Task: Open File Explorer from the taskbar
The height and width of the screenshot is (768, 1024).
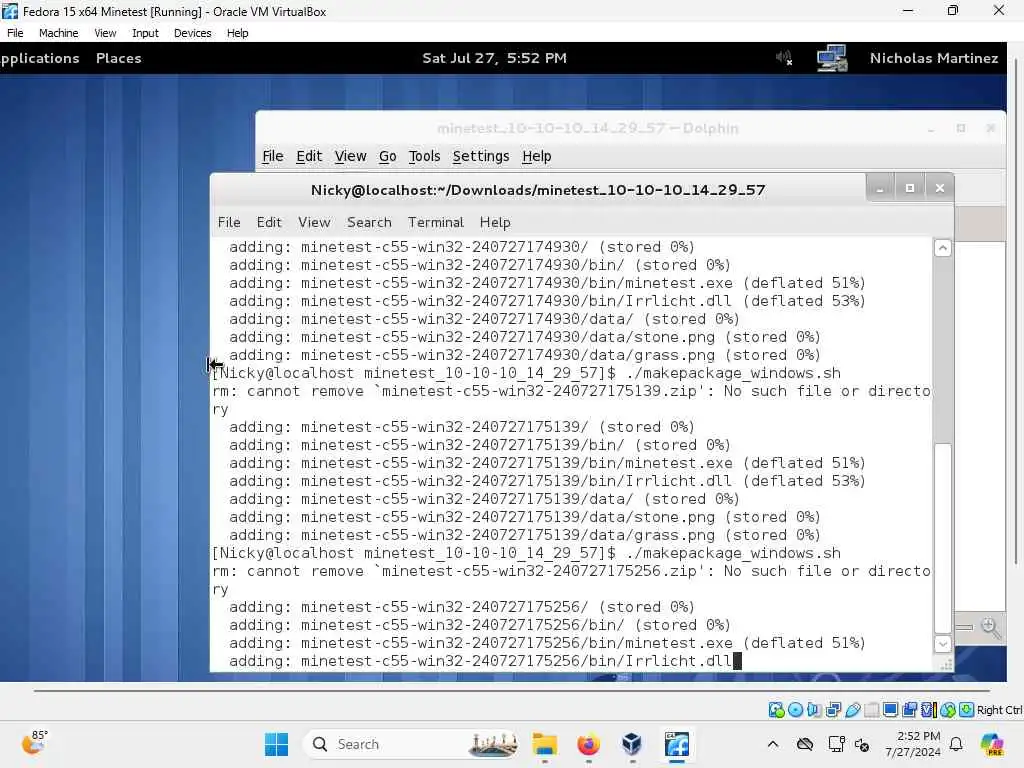Action: tap(545, 744)
